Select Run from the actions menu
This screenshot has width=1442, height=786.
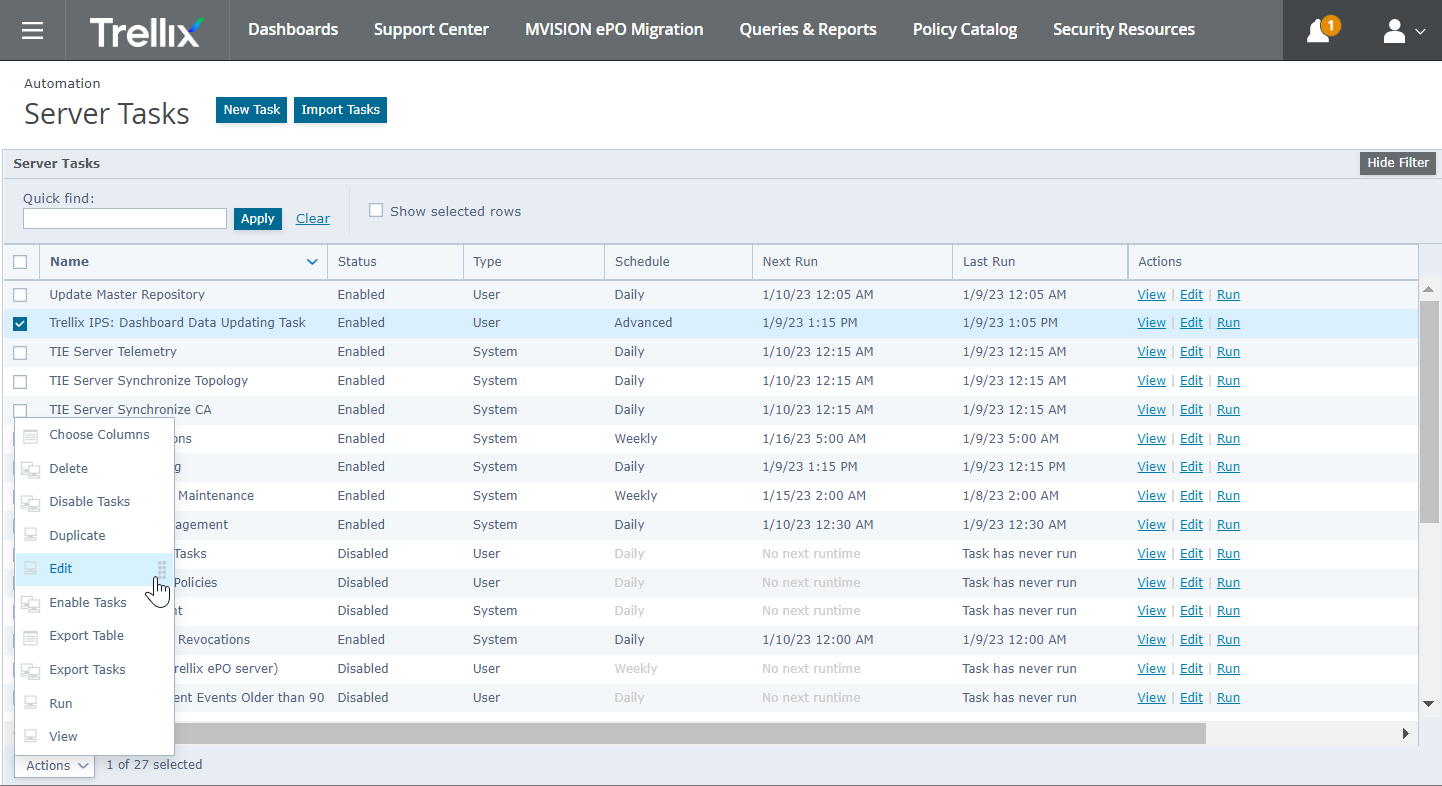click(x=61, y=704)
